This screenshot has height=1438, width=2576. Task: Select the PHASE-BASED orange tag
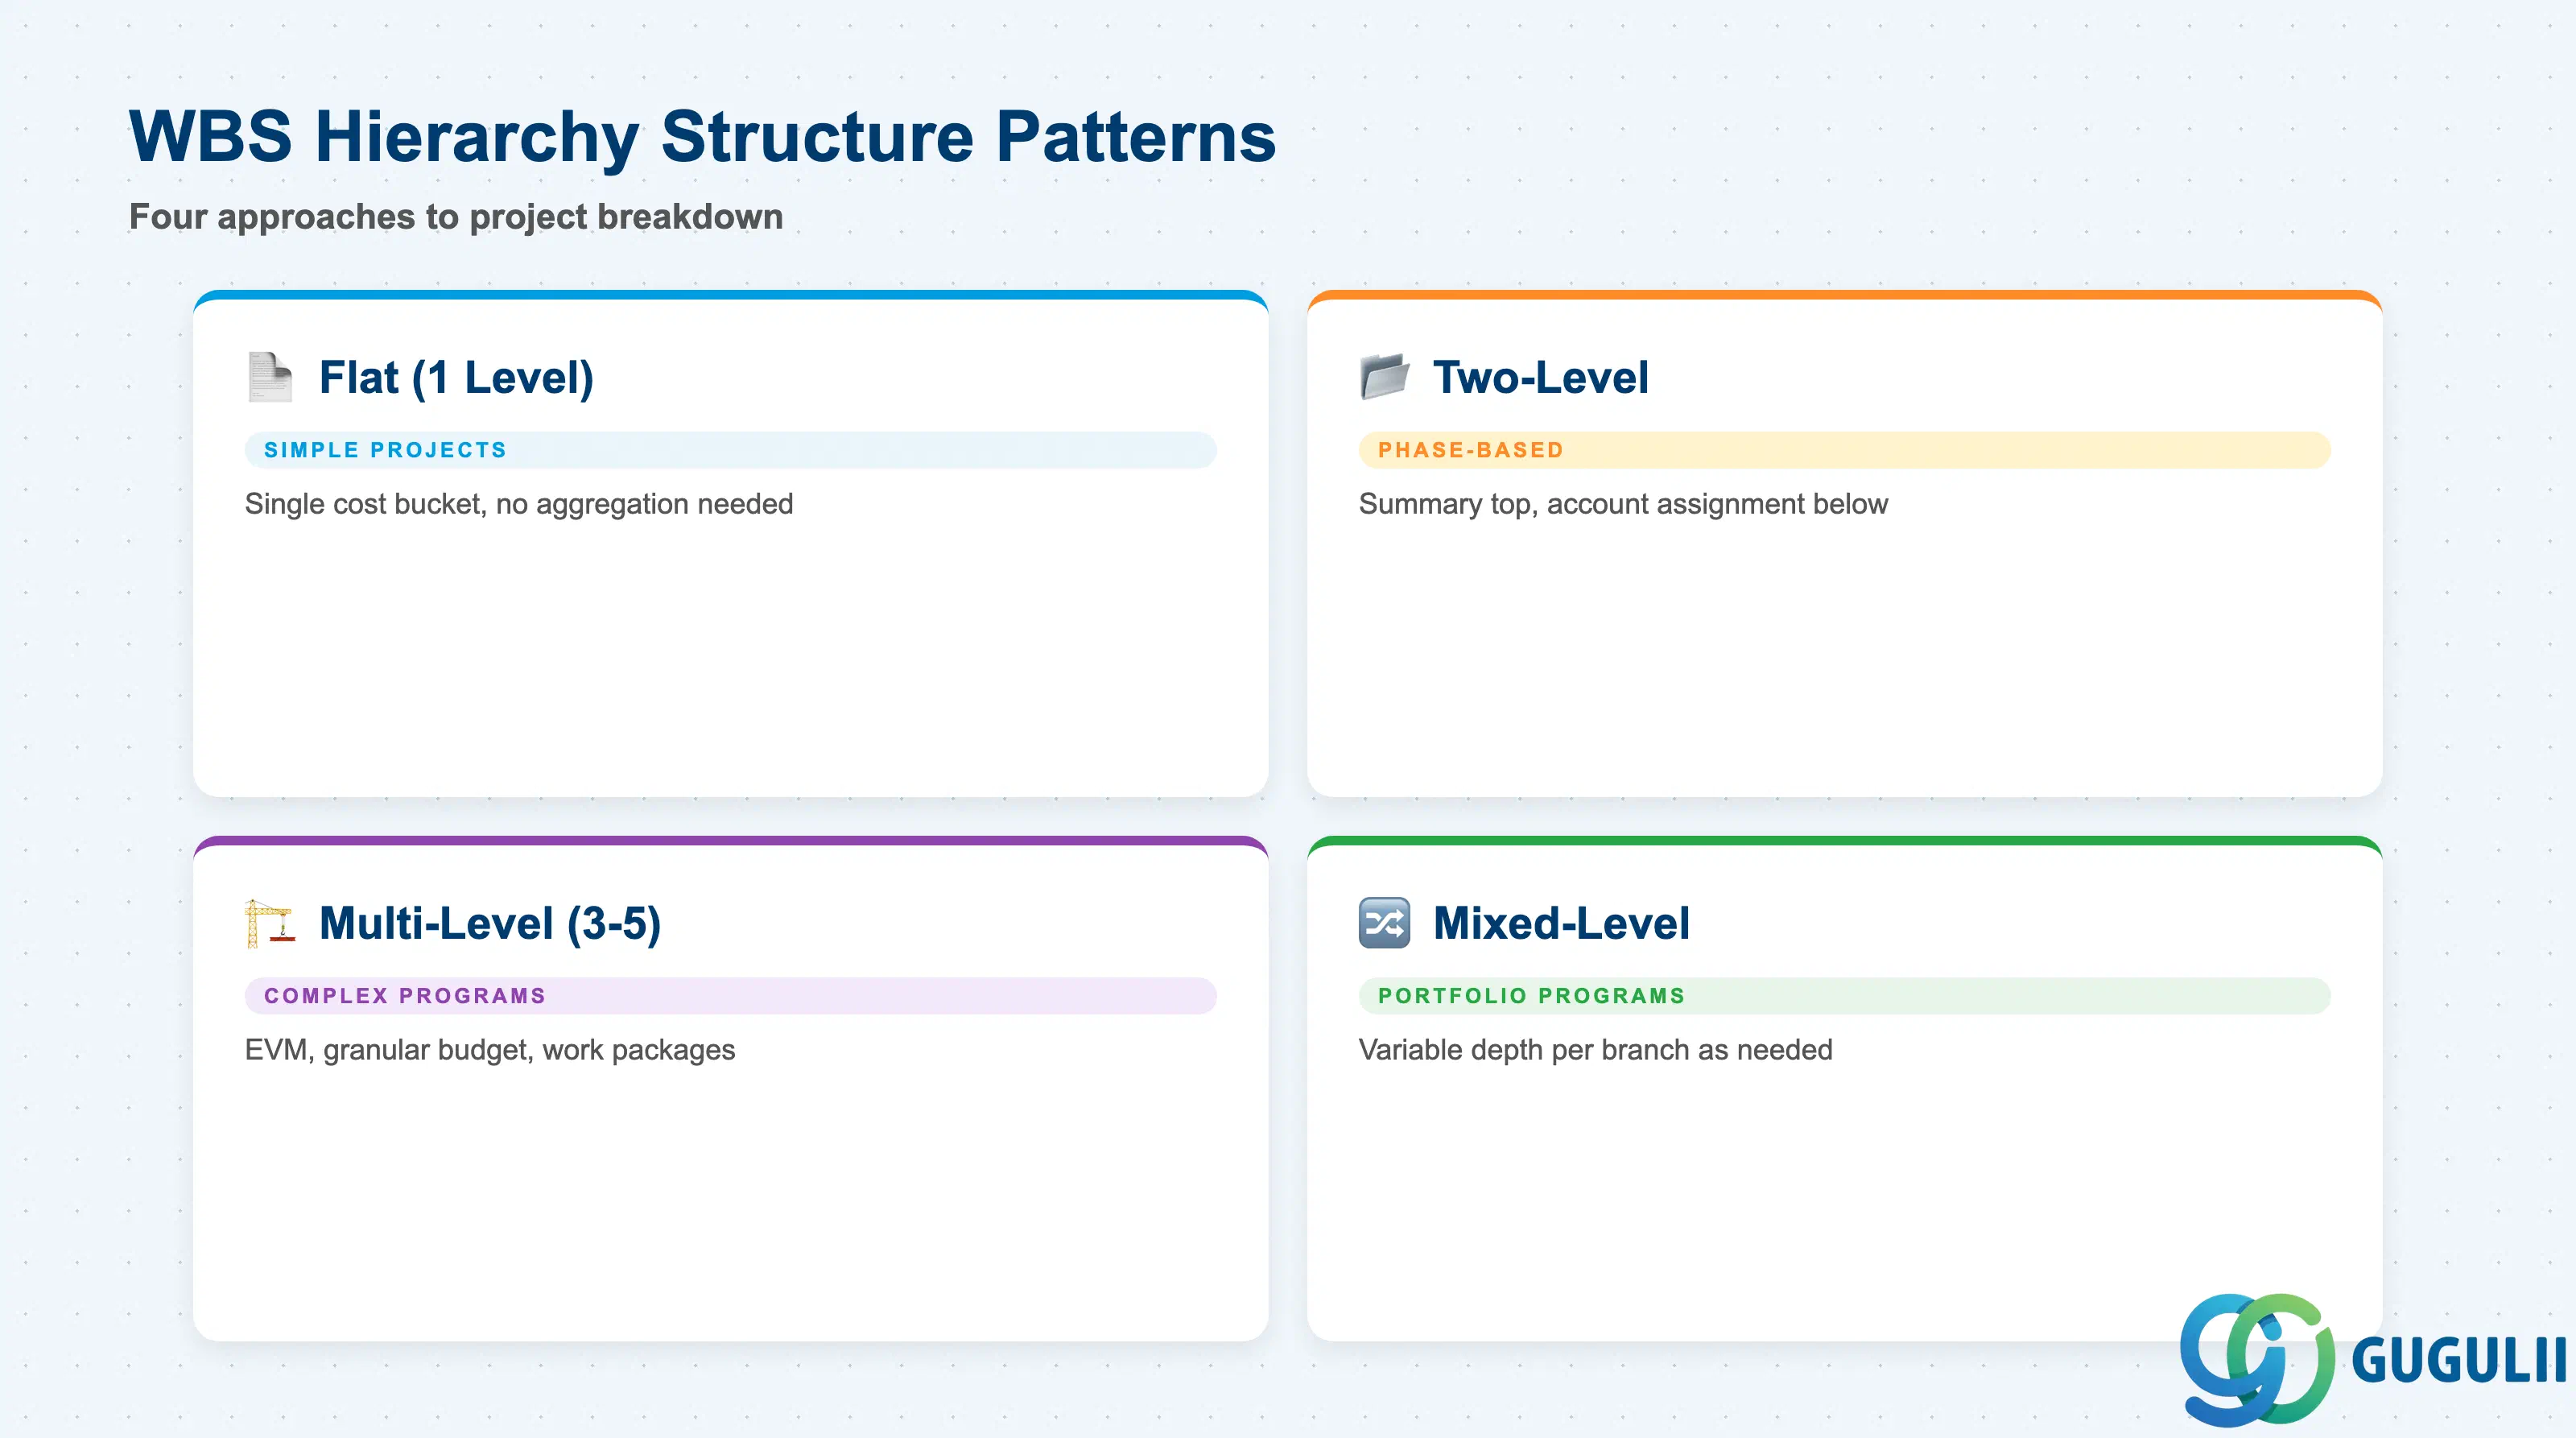coord(1844,450)
